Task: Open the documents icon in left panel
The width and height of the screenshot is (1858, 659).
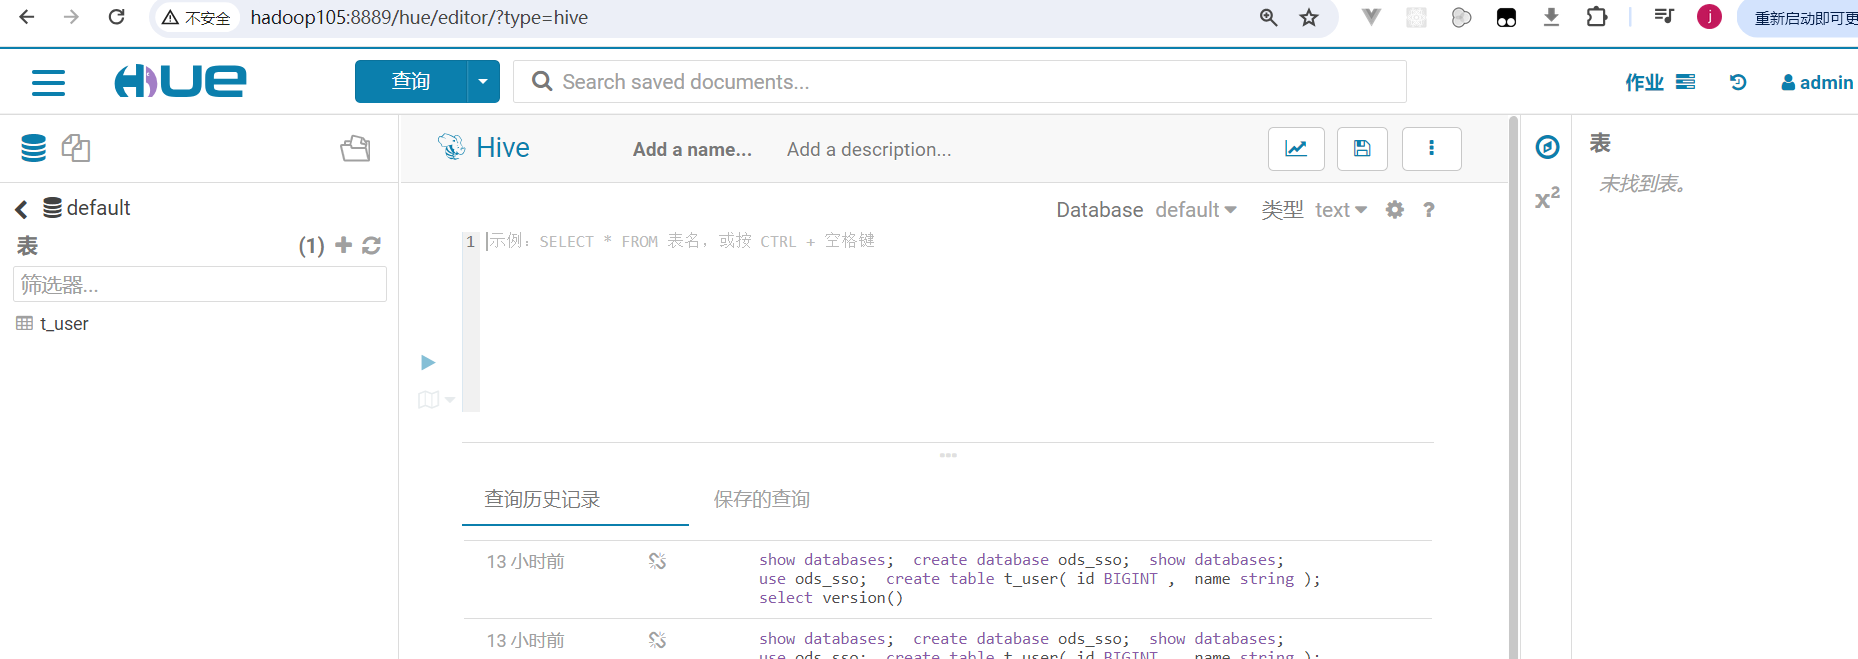Action: [76, 148]
